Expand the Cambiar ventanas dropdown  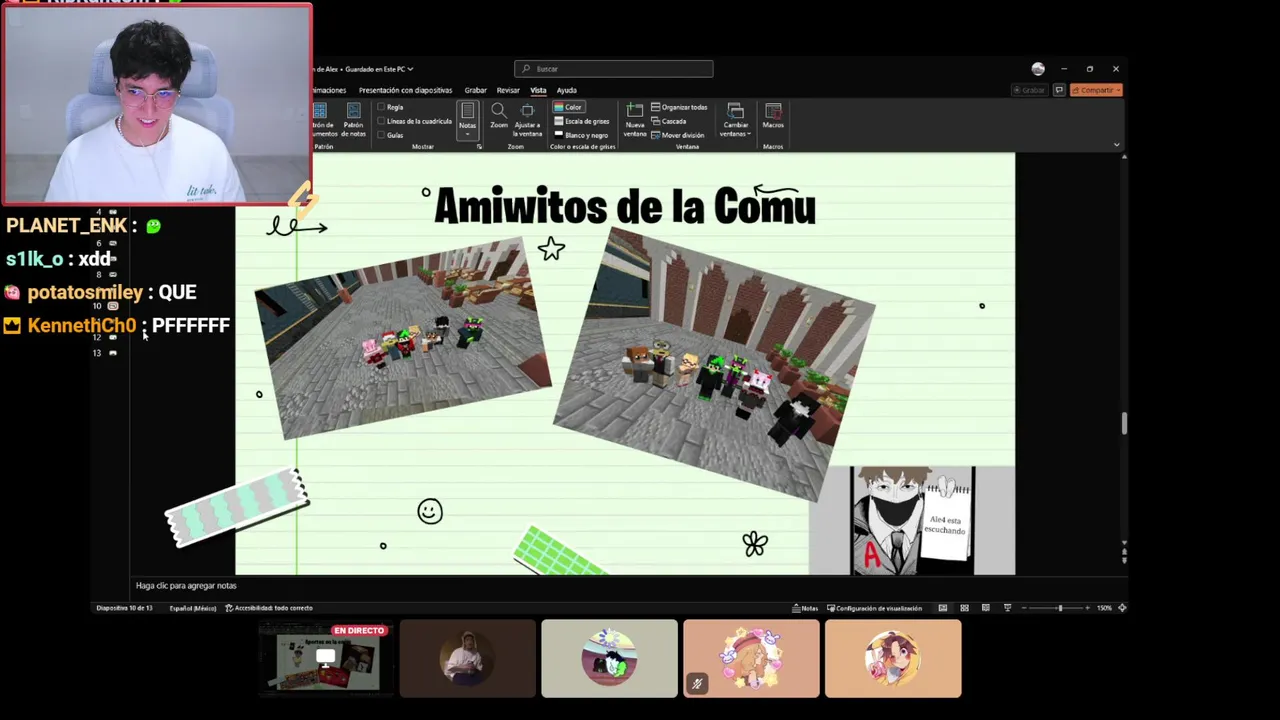(735, 120)
